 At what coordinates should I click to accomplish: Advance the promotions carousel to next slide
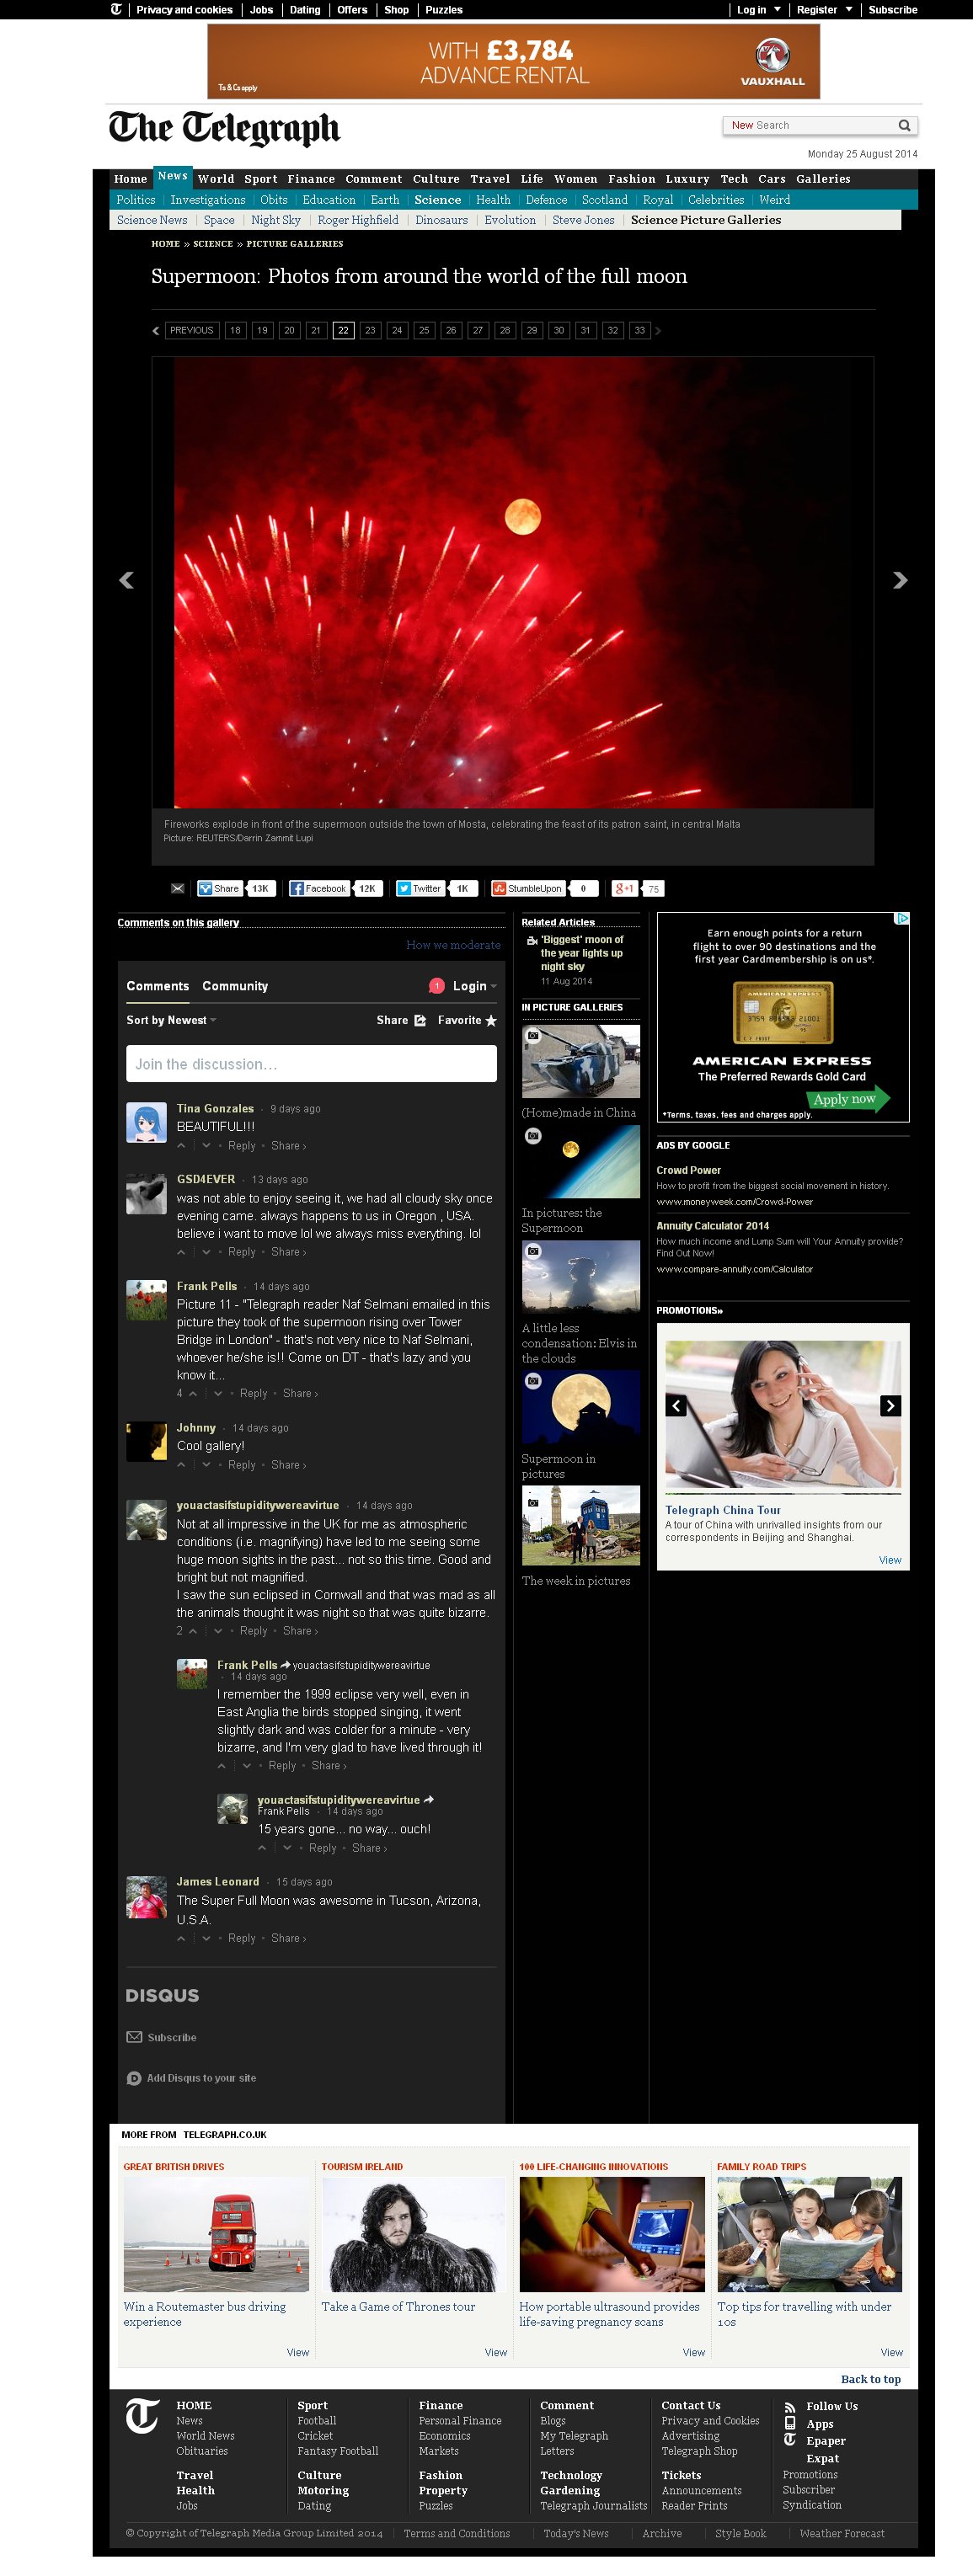(890, 1405)
